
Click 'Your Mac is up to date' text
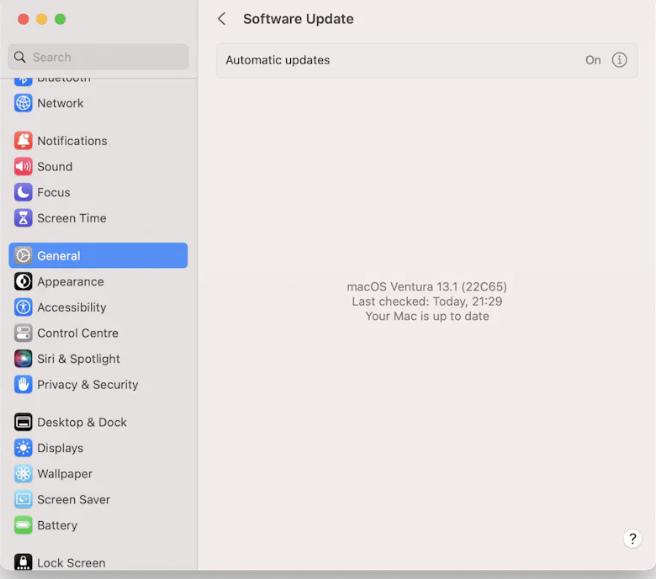pos(427,316)
